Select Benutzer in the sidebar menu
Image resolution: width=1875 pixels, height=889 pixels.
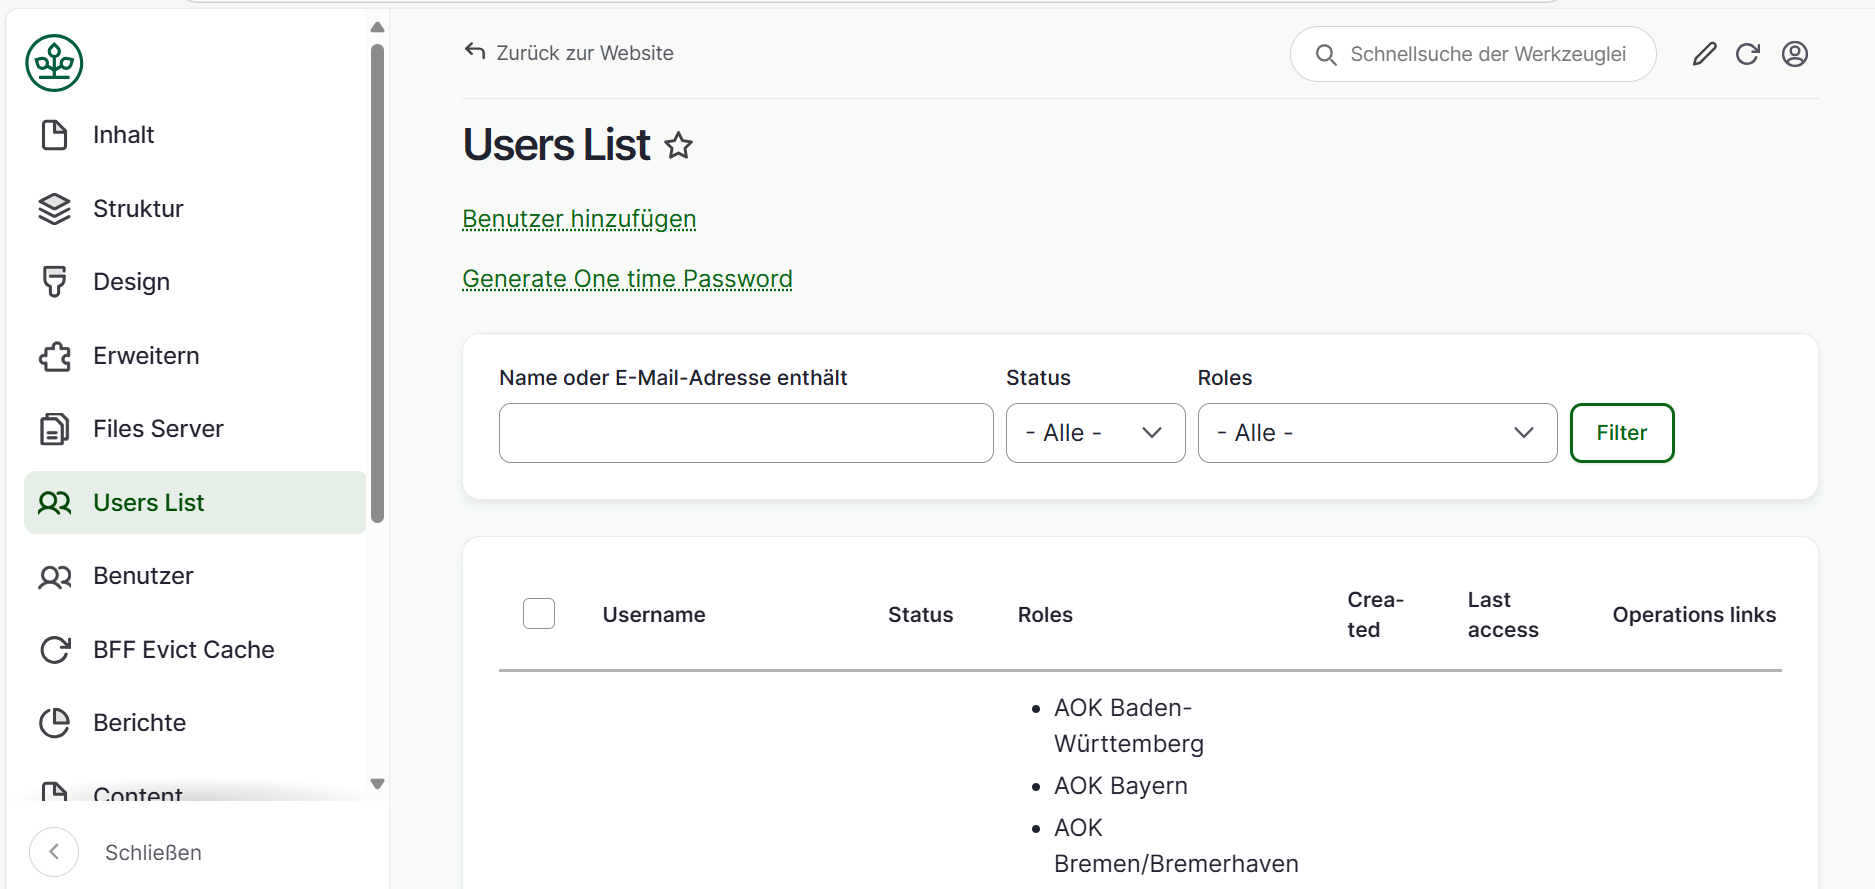(x=143, y=576)
